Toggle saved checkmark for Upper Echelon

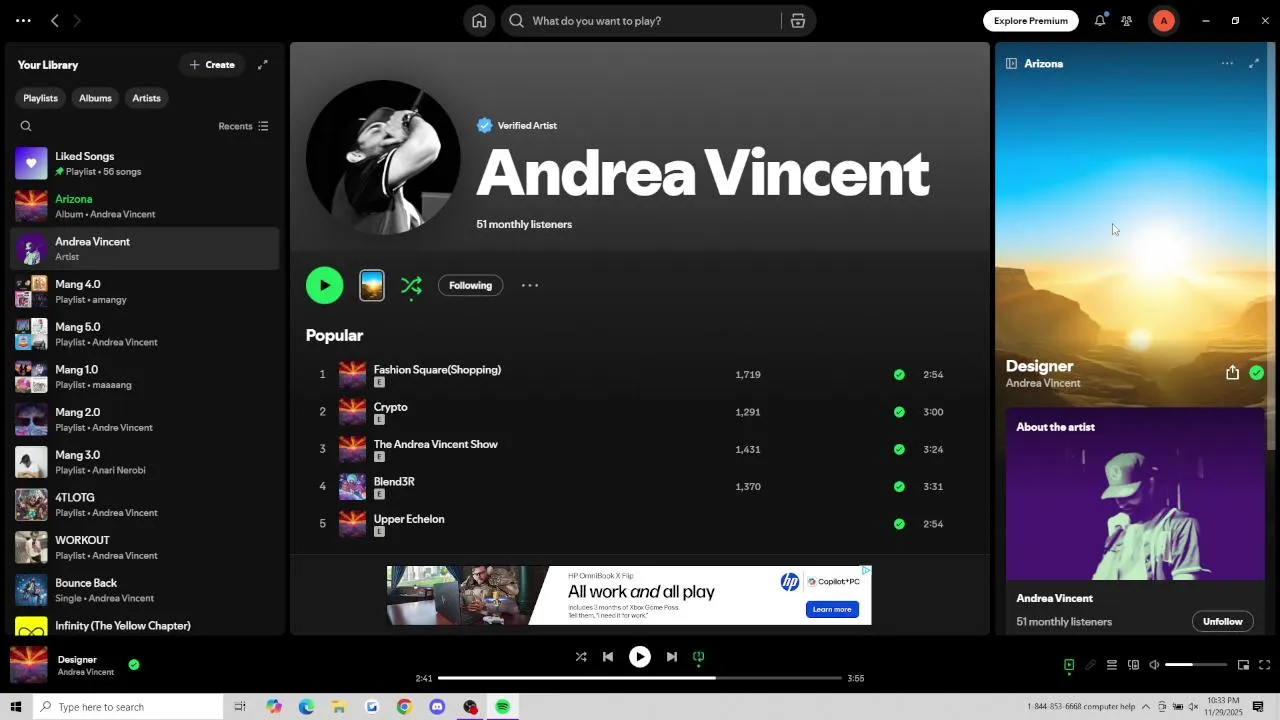pos(899,524)
